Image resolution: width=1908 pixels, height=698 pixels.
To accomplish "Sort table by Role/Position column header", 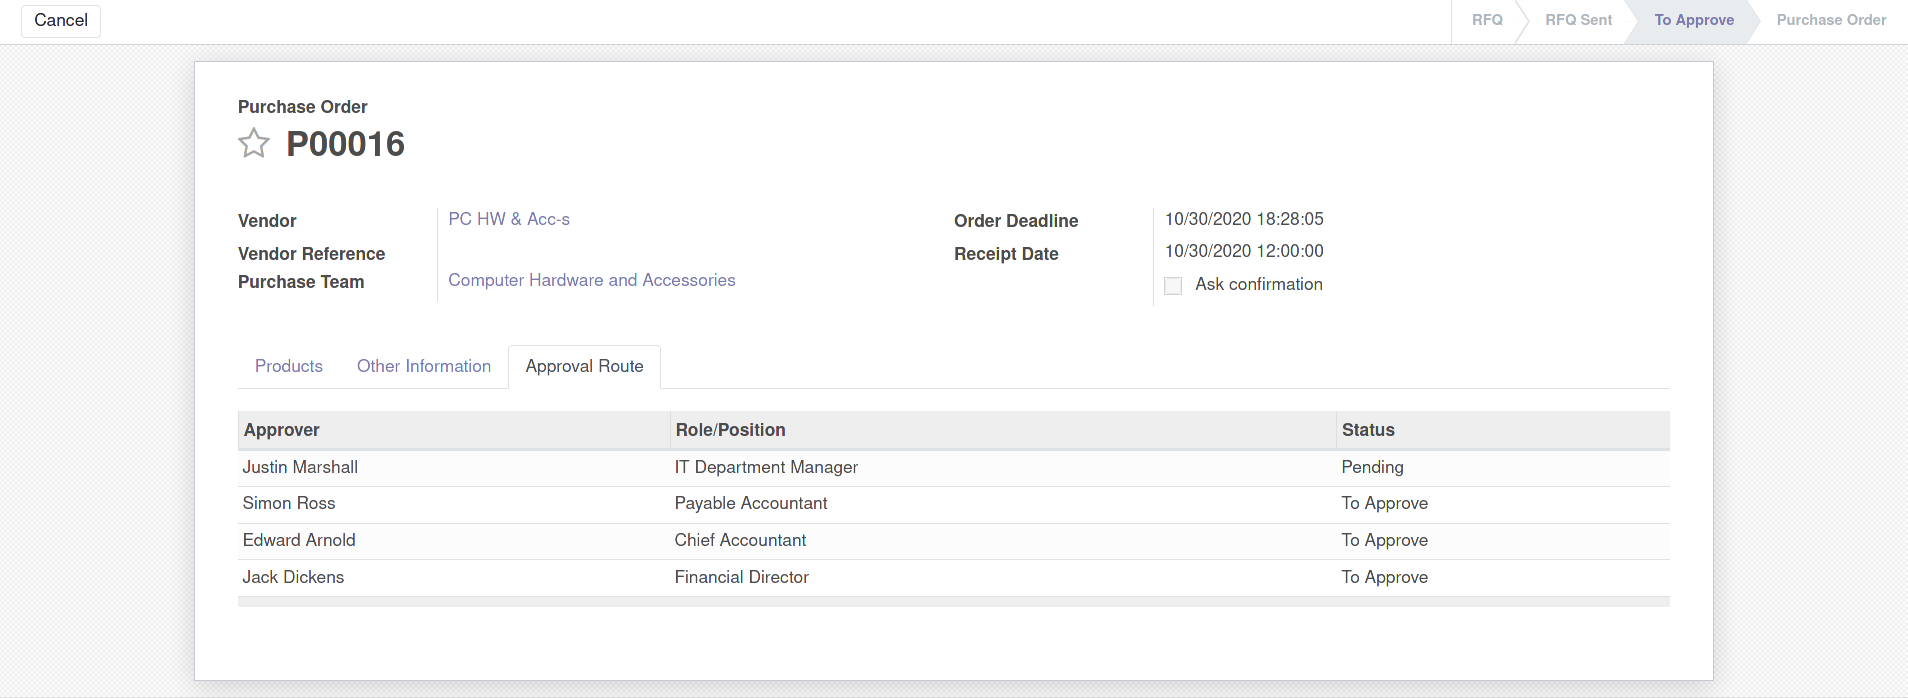I will point(730,430).
